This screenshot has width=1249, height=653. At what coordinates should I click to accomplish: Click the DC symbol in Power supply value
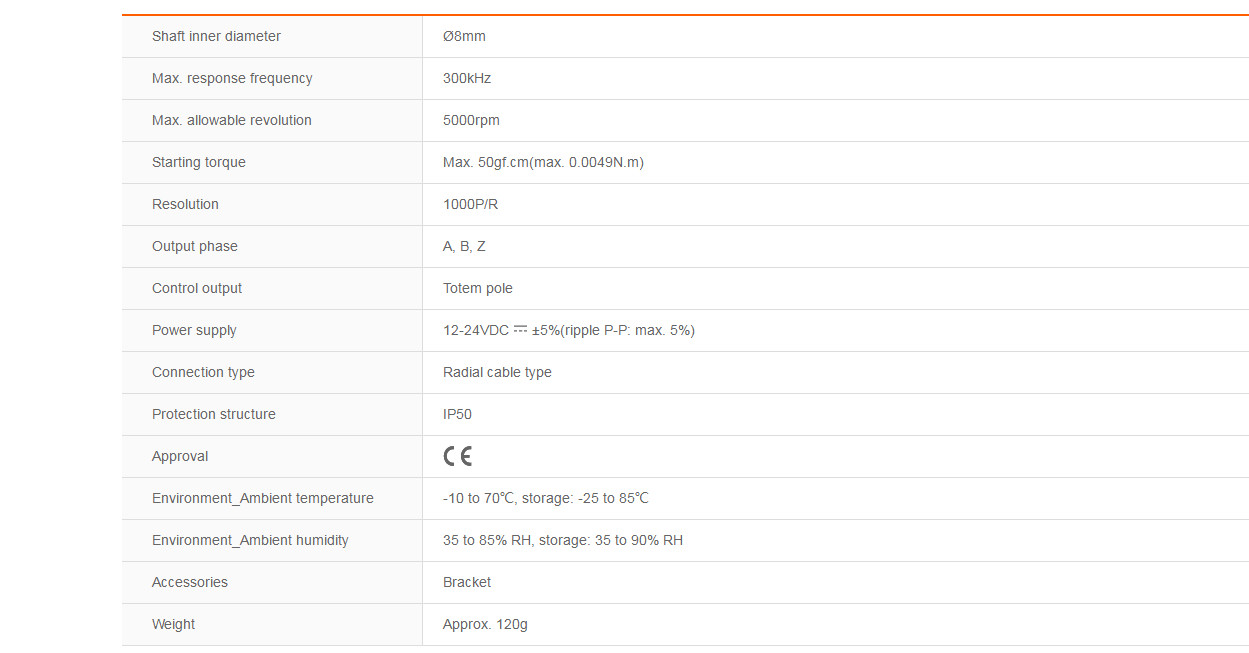point(520,329)
